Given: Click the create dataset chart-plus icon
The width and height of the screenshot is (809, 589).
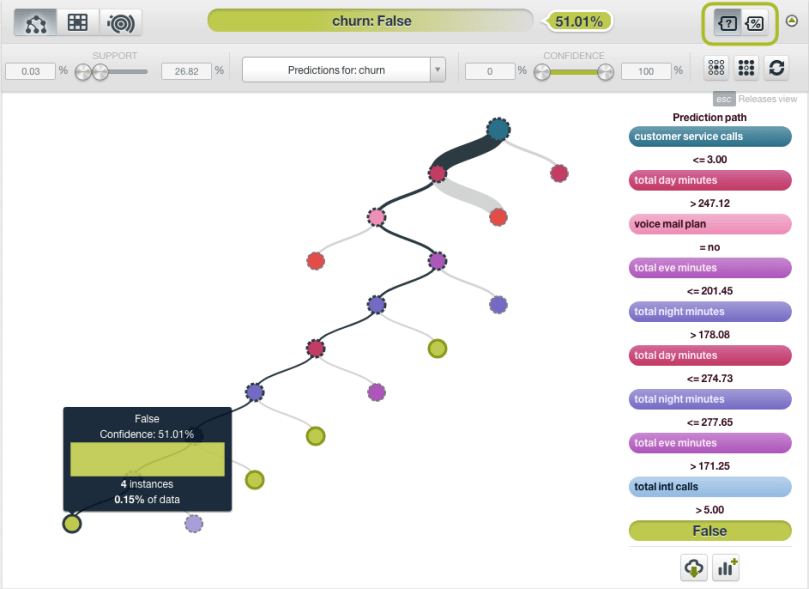Looking at the screenshot, I should point(726,568).
